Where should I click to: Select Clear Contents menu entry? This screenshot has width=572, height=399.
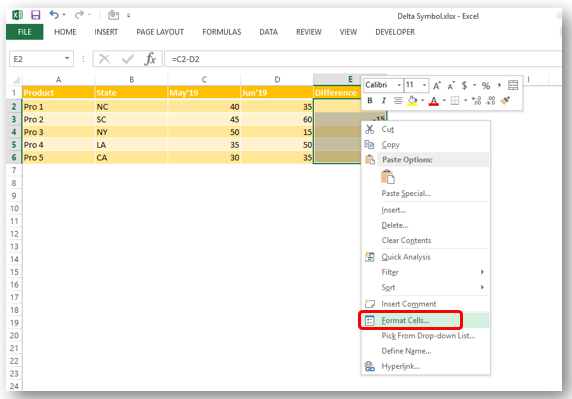[425, 240]
